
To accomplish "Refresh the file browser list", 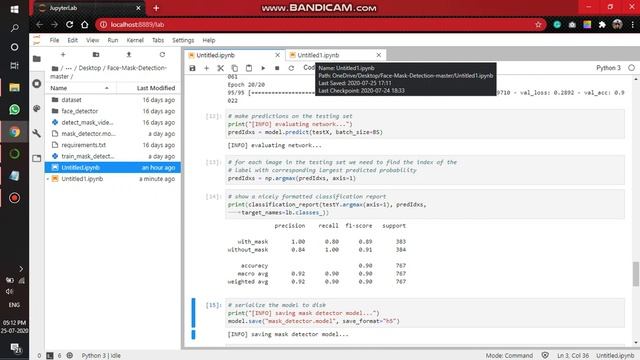I will [162, 55].
